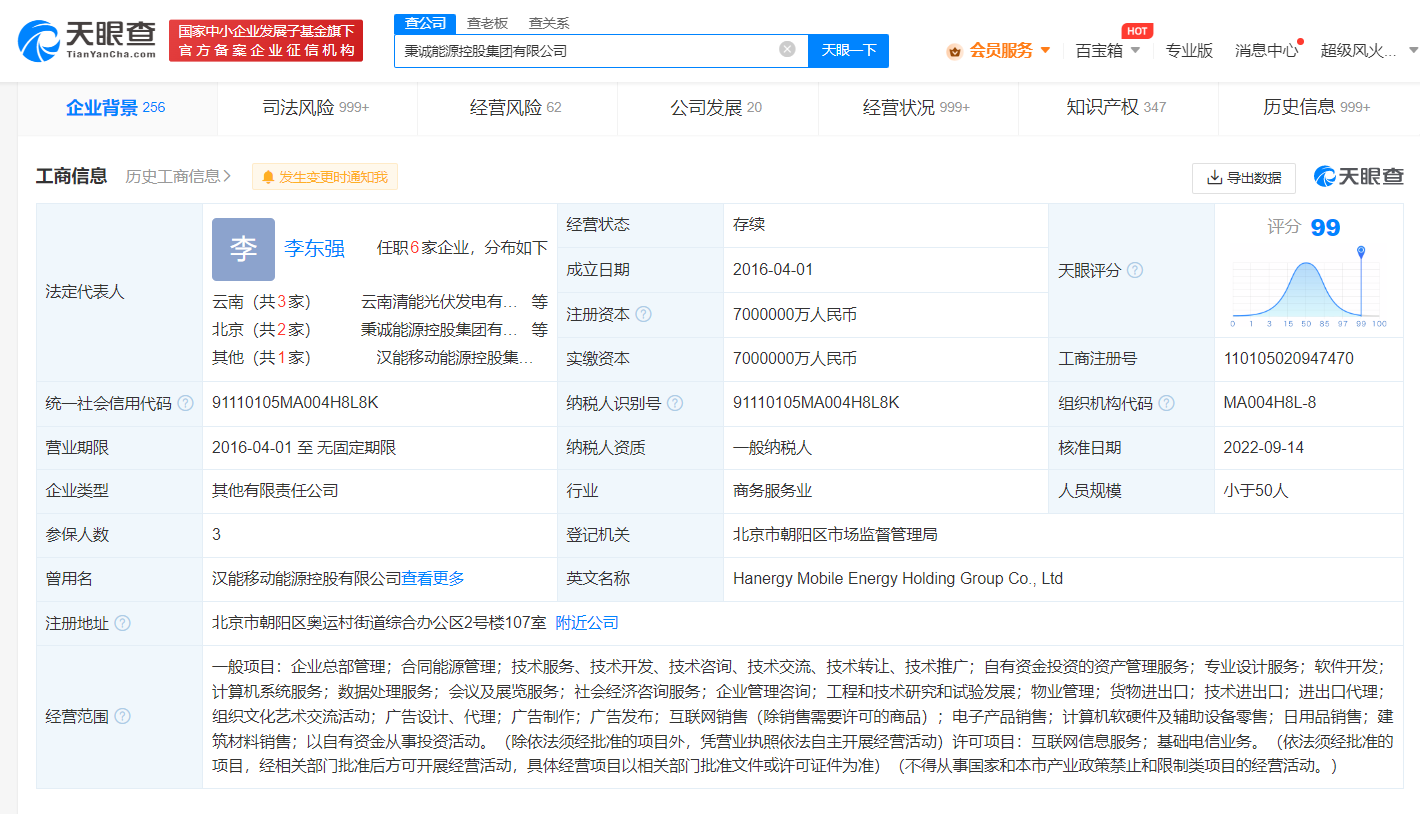Click 查看更多 link for former names
The image size is (1420, 814).
(433, 578)
